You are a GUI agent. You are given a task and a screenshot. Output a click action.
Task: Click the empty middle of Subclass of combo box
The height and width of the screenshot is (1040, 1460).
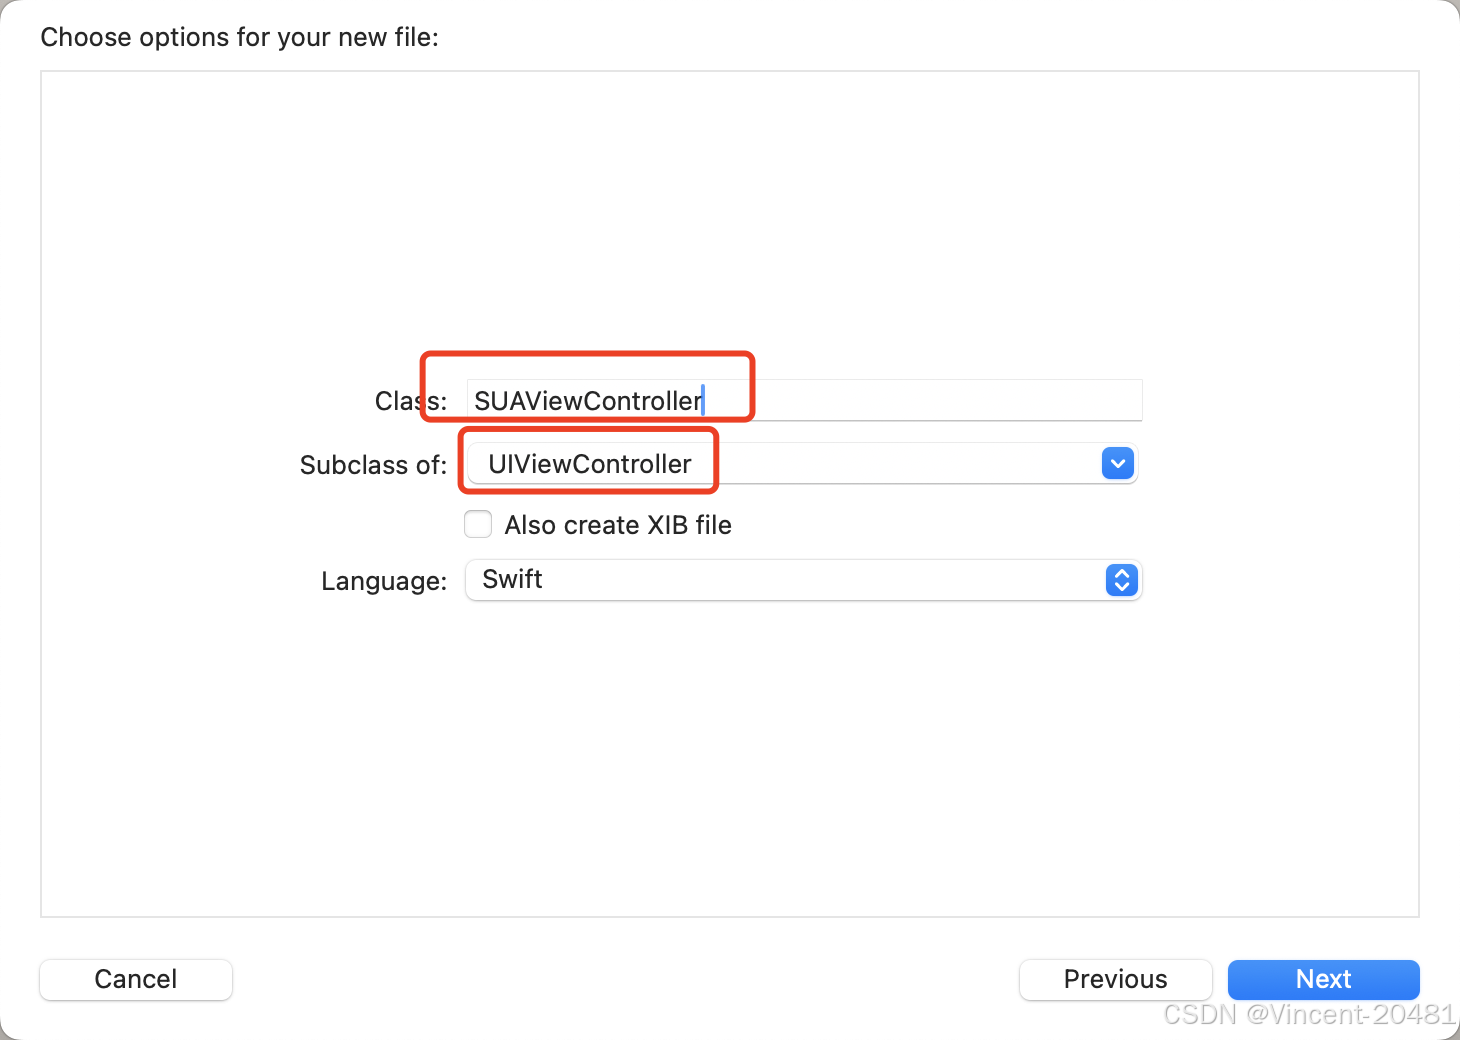point(905,464)
